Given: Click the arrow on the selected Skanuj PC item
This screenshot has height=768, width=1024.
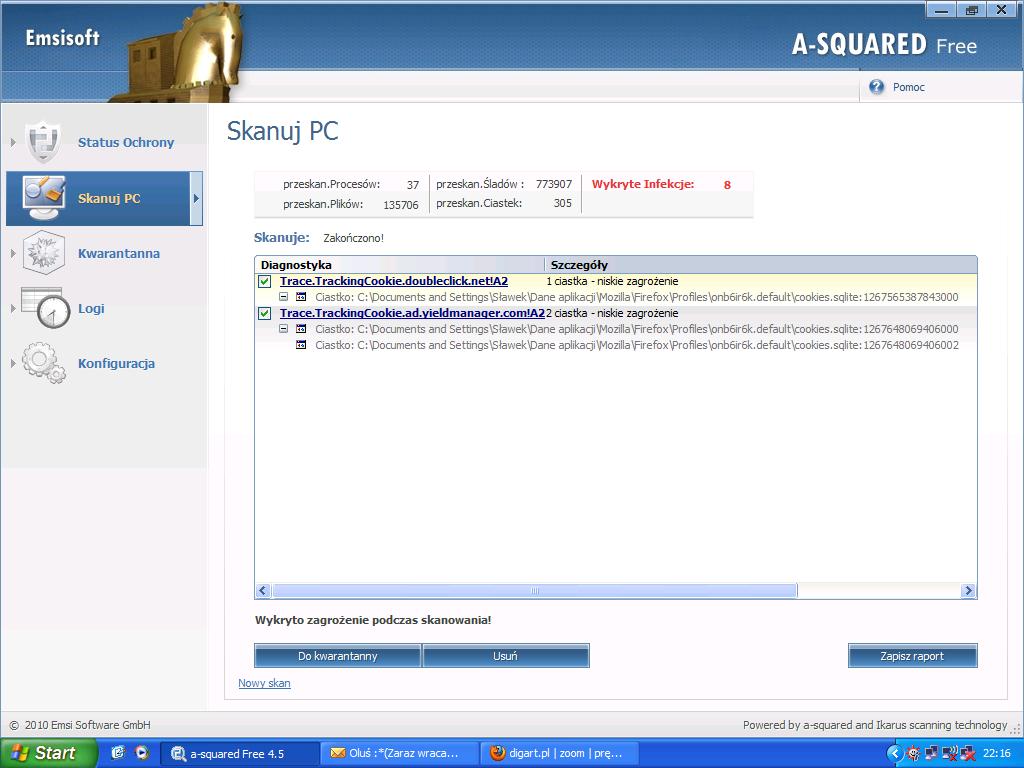Looking at the screenshot, I should (x=196, y=199).
